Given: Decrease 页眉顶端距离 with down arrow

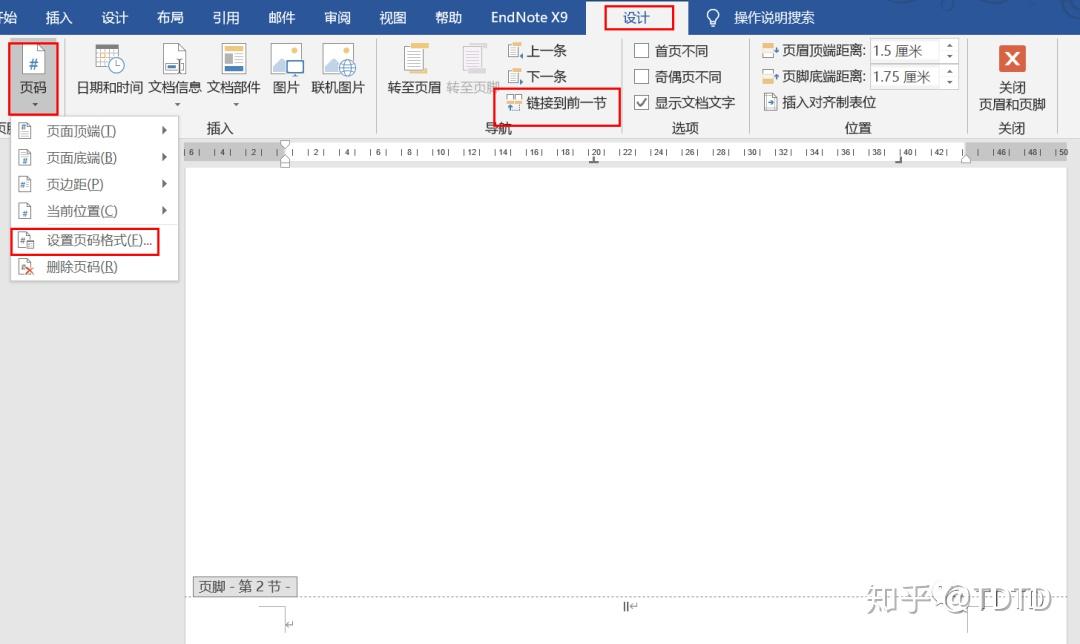Looking at the screenshot, I should pyautogui.click(x=950, y=56).
